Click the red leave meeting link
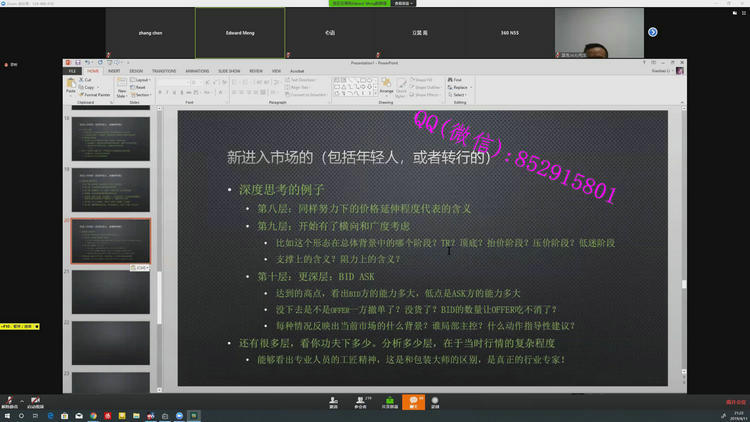The width and height of the screenshot is (750, 422). tap(735, 402)
